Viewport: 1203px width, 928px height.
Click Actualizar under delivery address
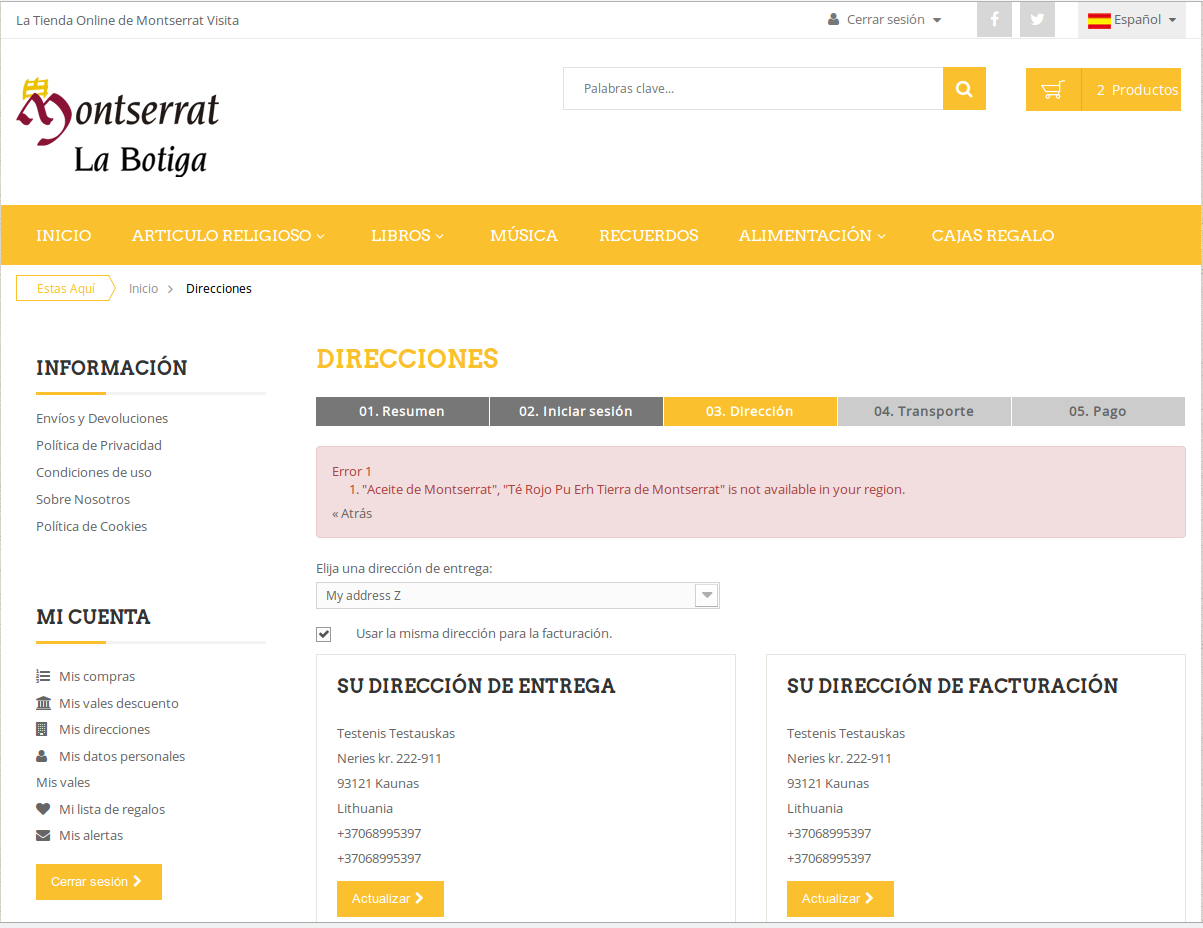pyautogui.click(x=390, y=899)
